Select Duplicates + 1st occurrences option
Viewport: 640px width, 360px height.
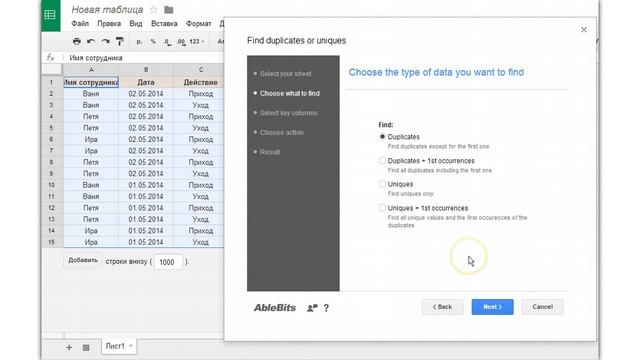tap(382, 161)
